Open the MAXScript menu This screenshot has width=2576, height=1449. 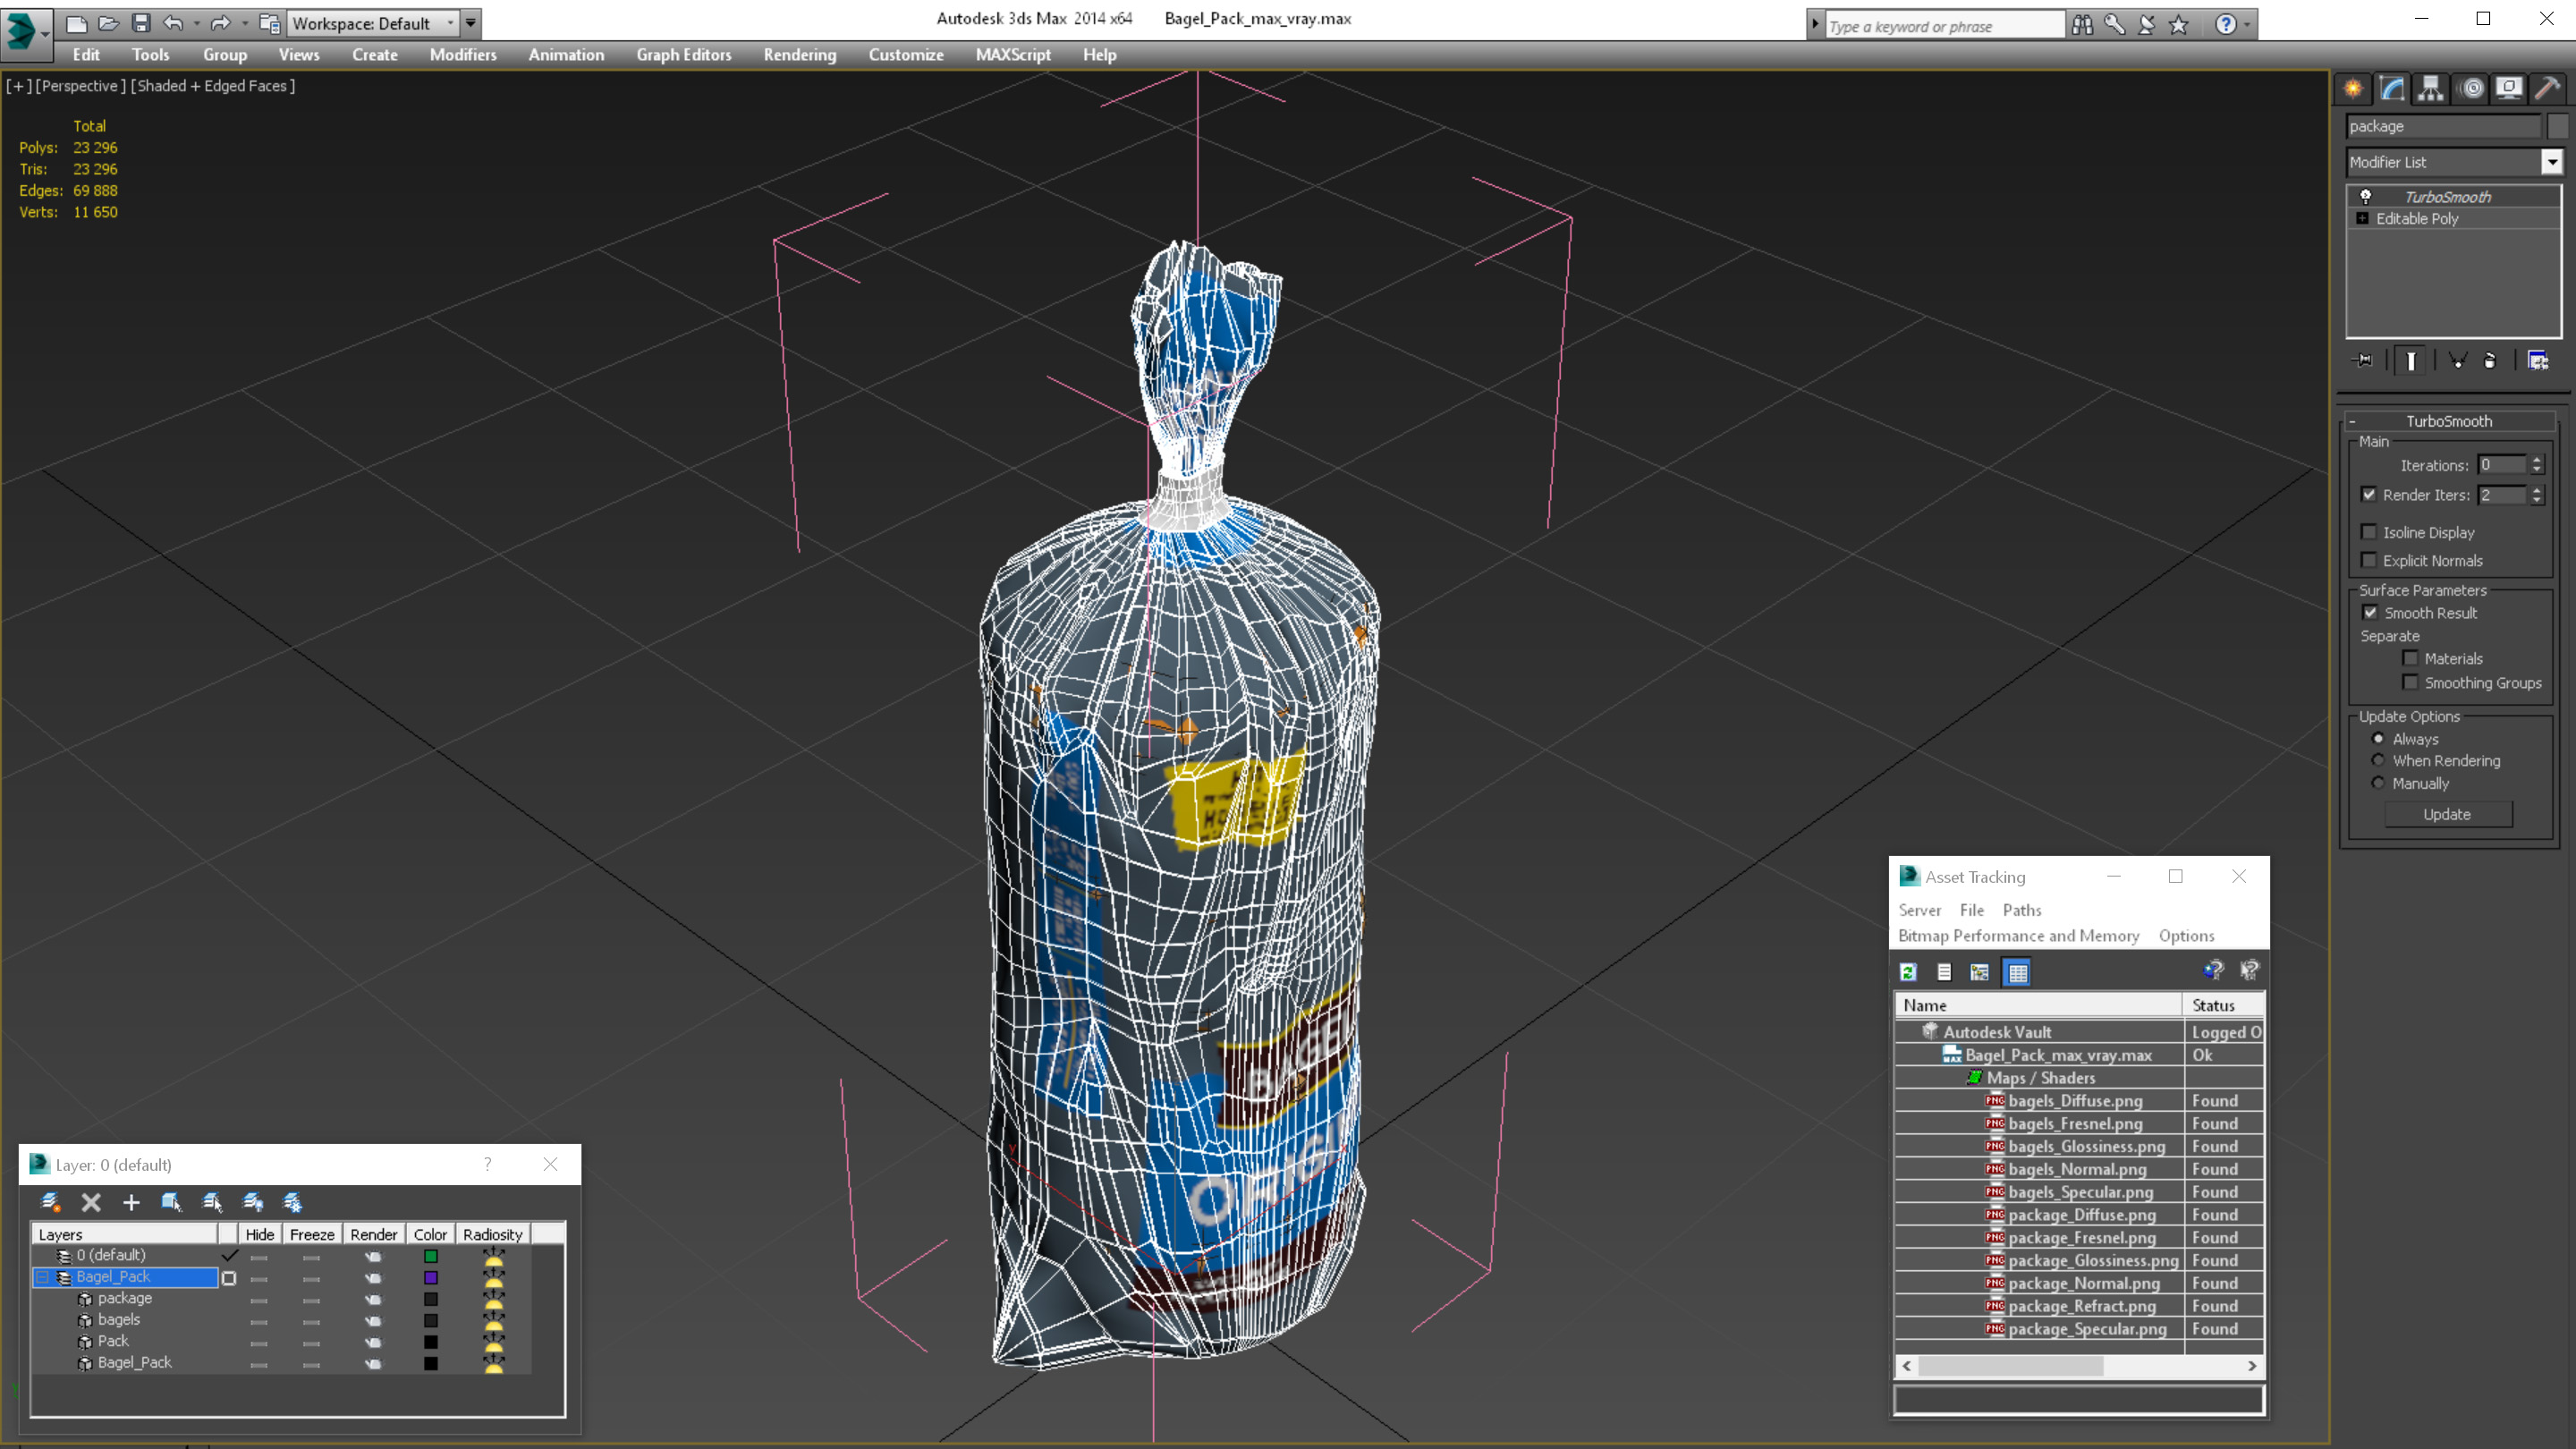coord(1013,55)
